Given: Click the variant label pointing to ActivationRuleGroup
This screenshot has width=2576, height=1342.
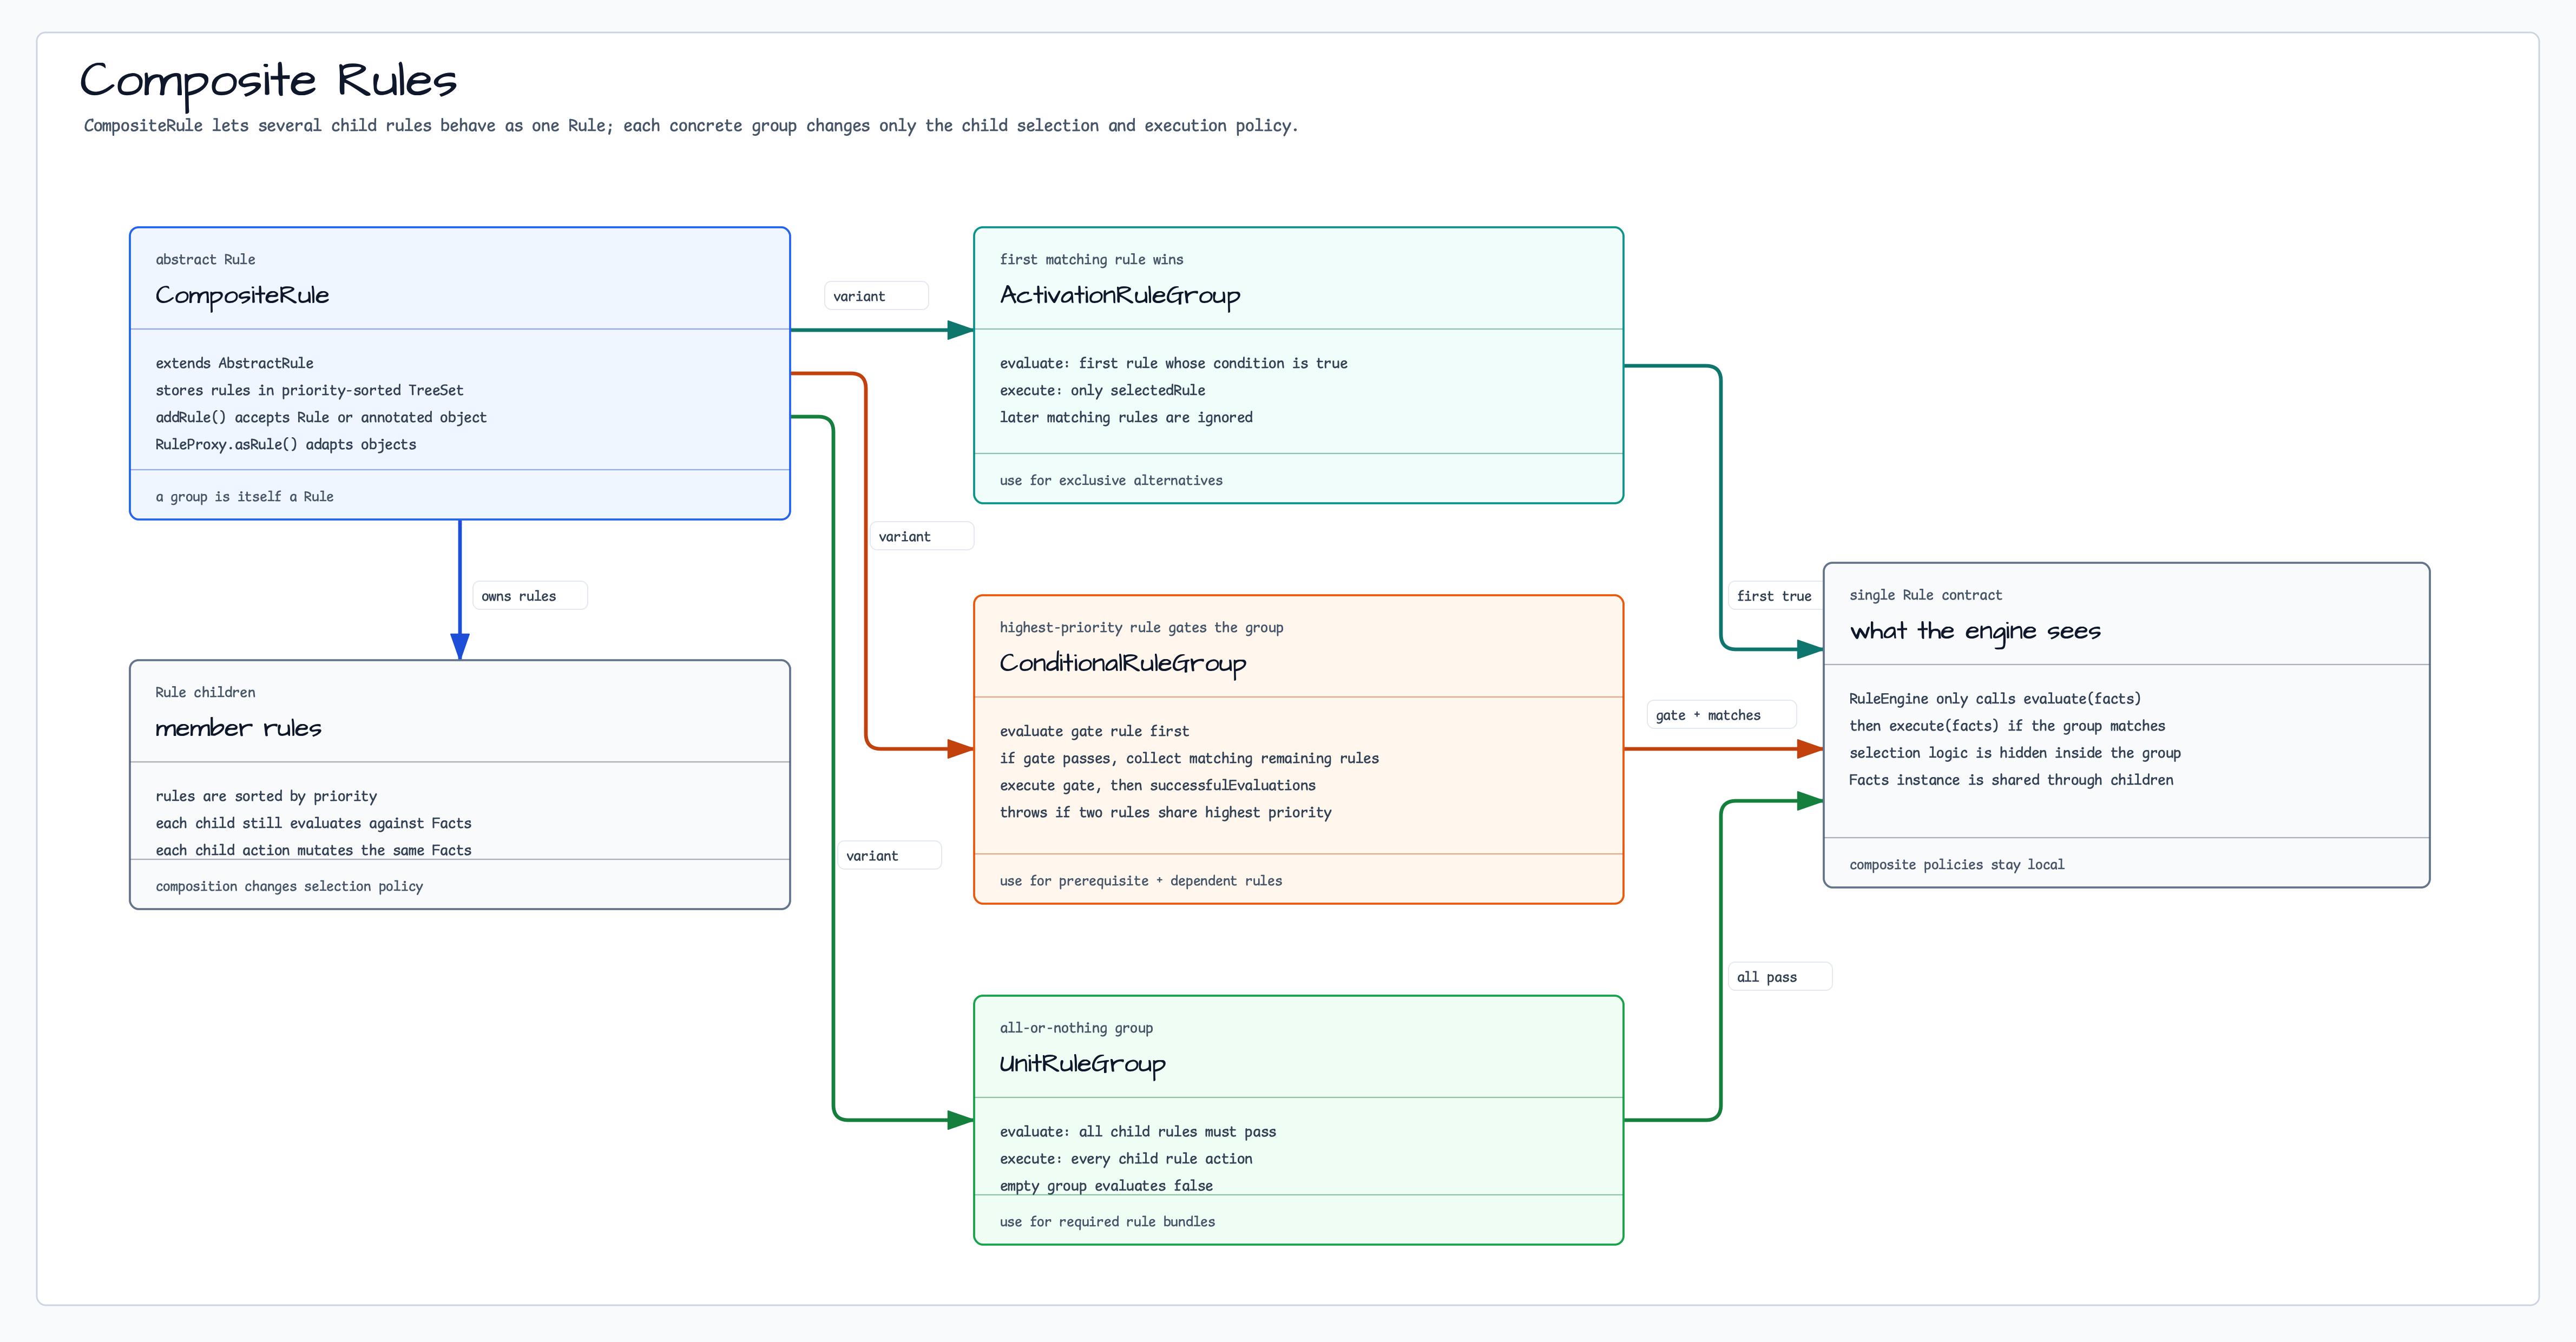Looking at the screenshot, I should [x=877, y=296].
